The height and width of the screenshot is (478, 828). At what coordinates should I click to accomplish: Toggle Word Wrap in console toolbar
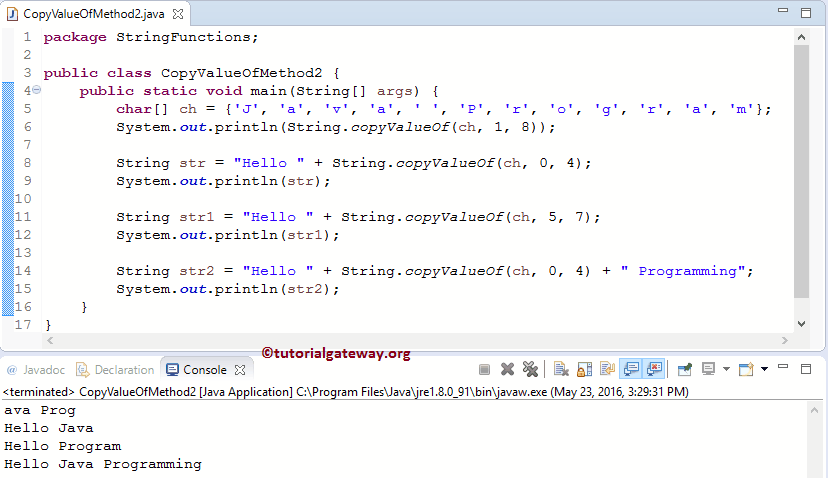[607, 369]
